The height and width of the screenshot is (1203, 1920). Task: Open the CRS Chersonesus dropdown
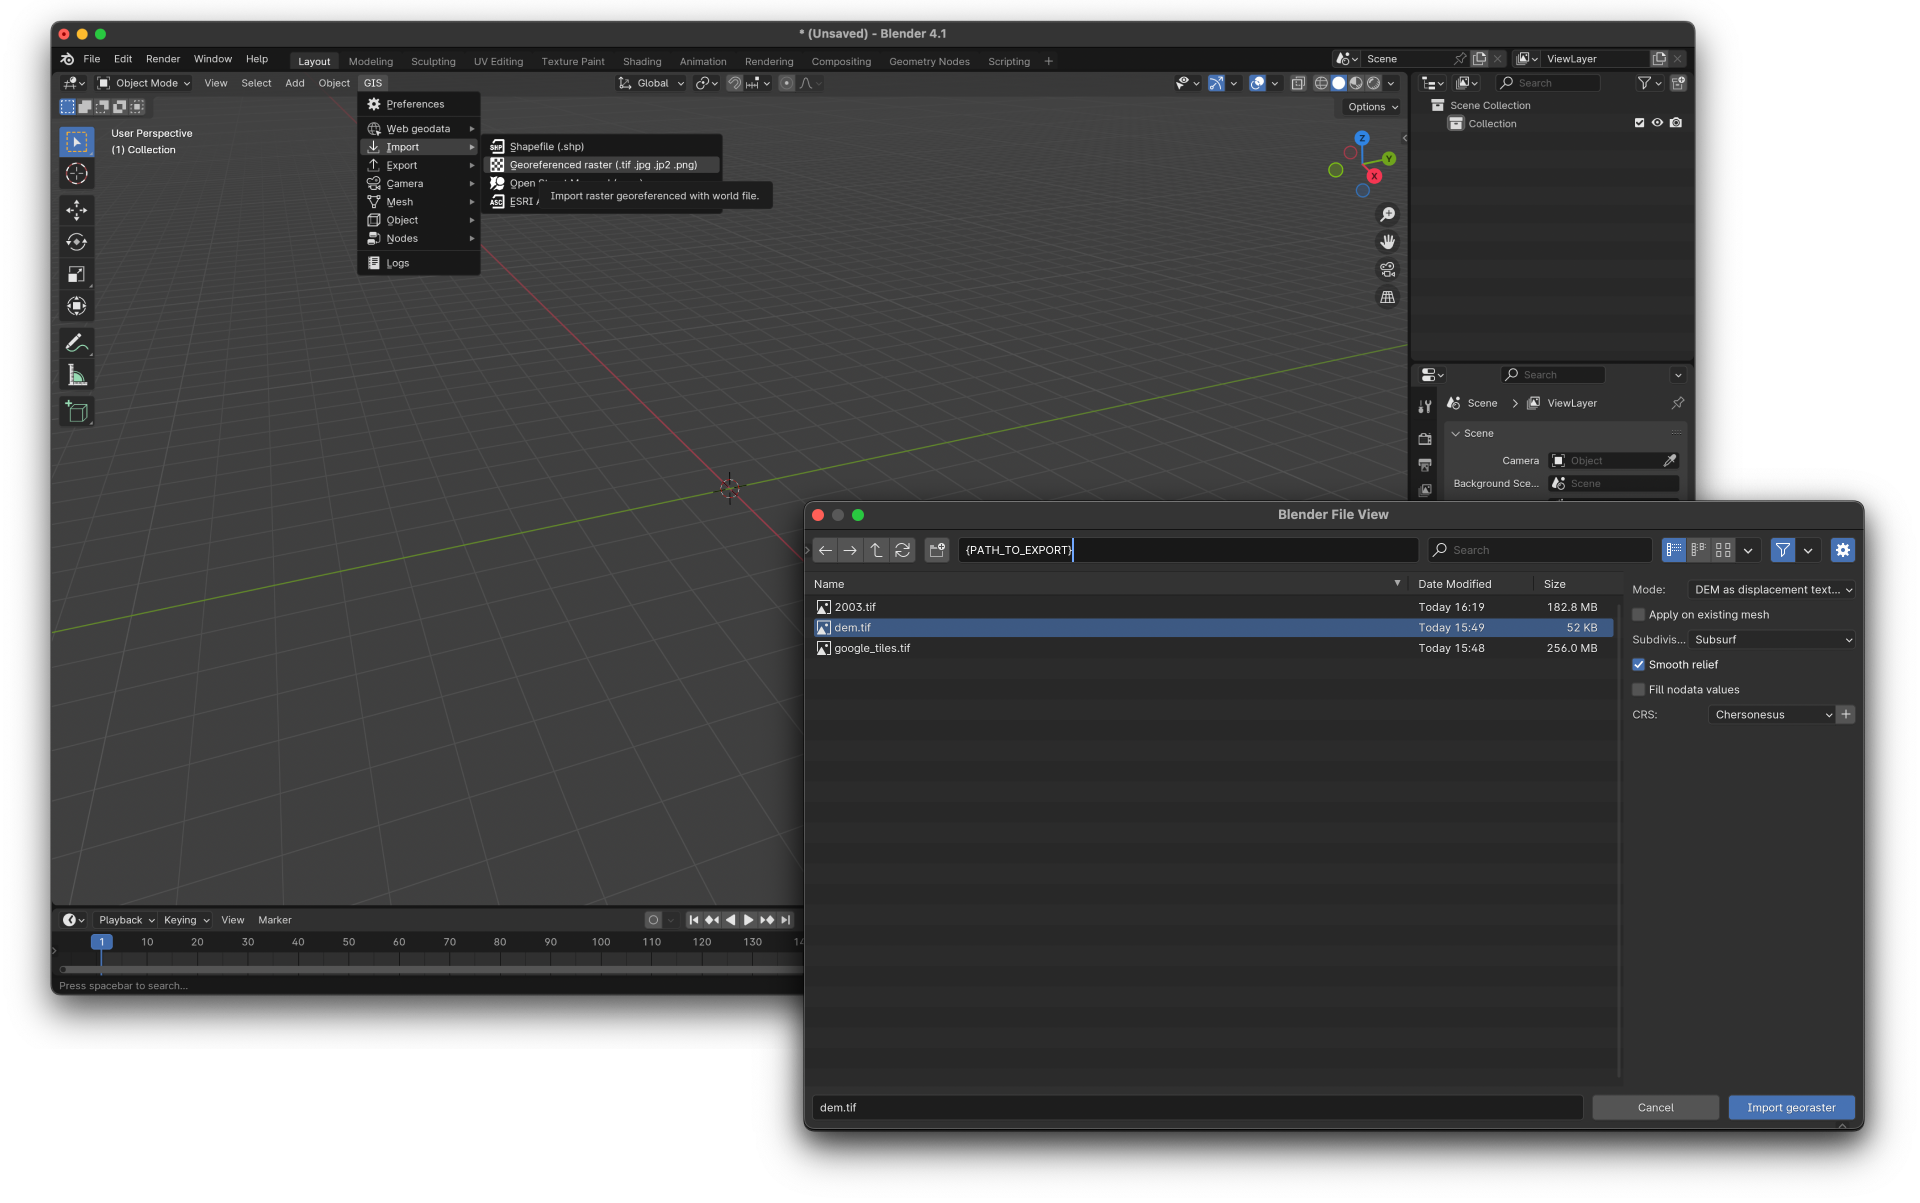pos(1772,714)
